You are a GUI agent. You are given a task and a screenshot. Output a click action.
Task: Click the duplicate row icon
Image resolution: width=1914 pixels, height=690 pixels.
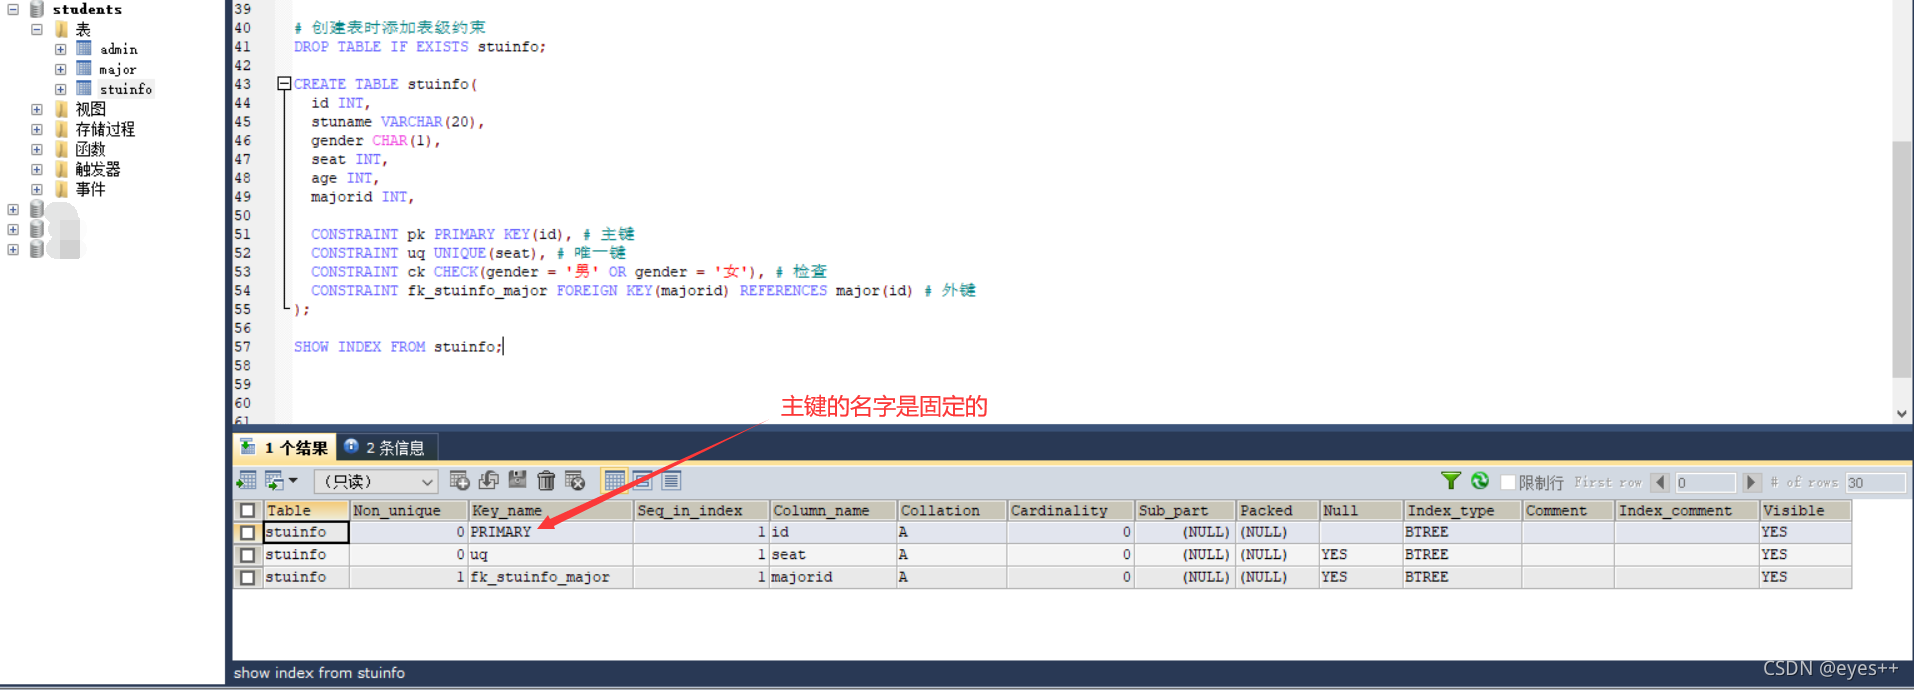(489, 481)
